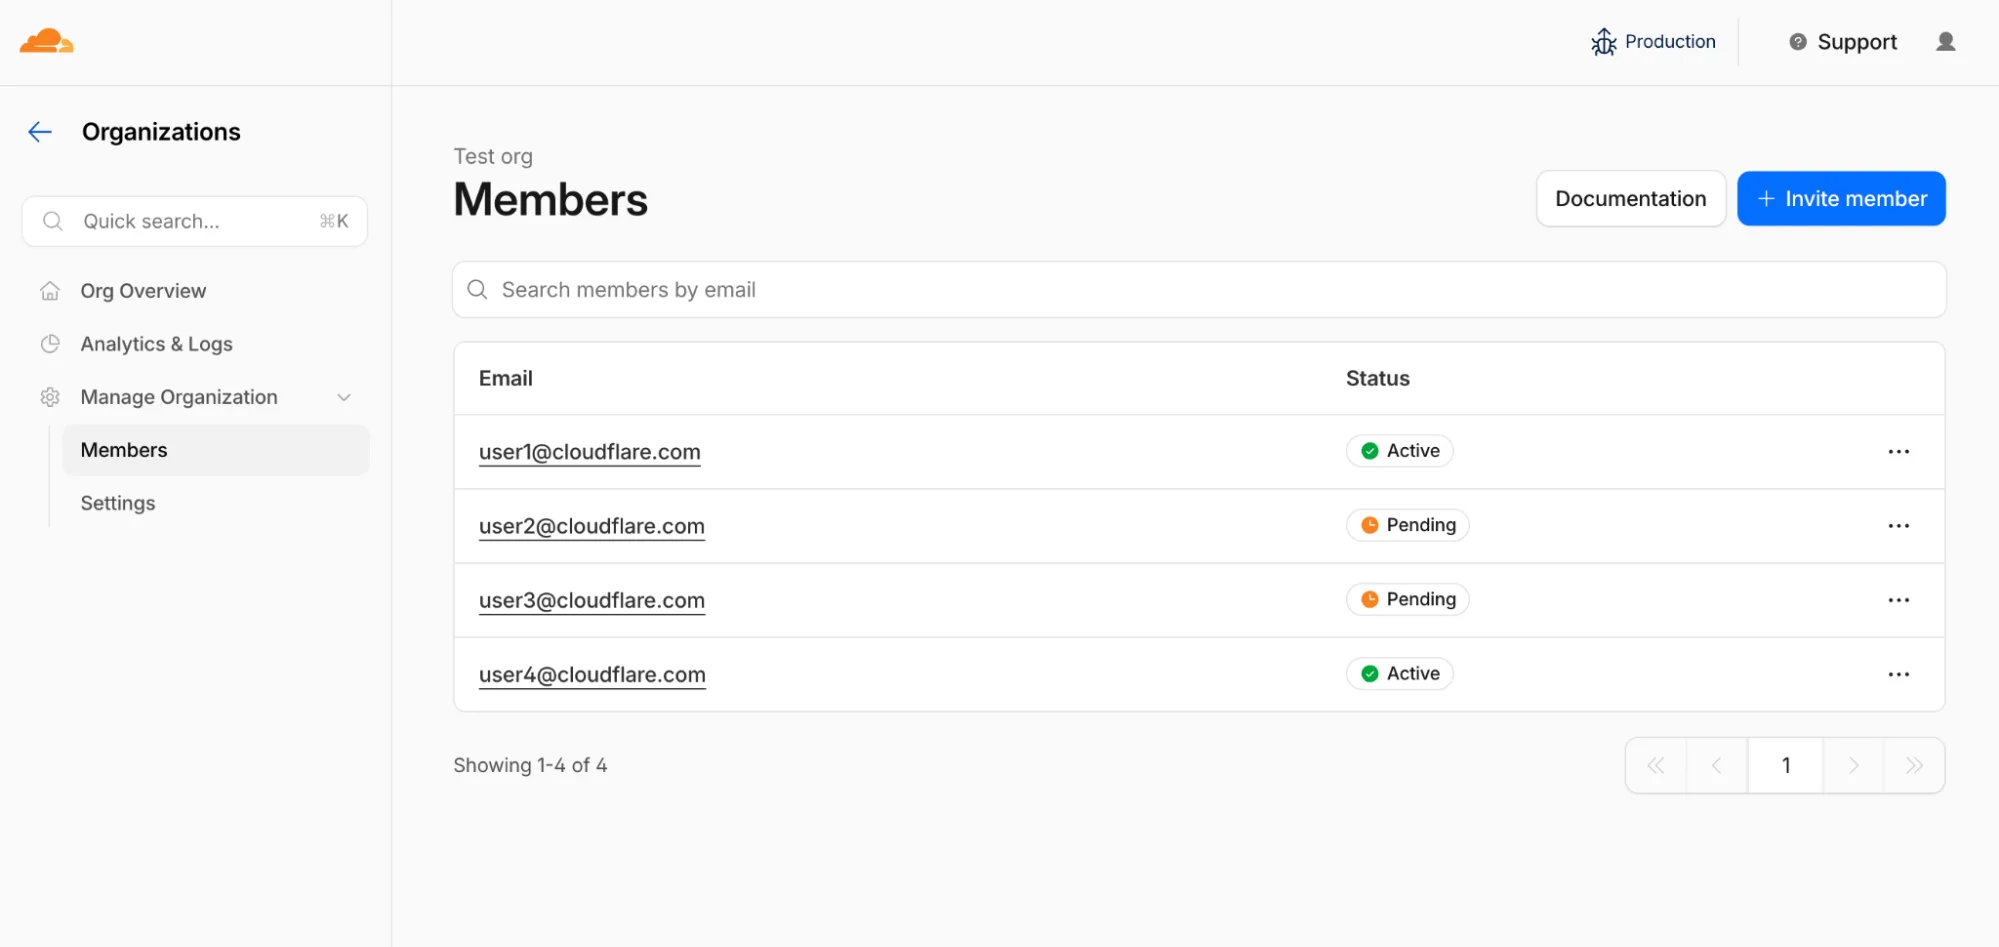Viewport: 1999px width, 947px height.
Task: Open the actions menu for user4@cloudflare.com
Action: point(1898,674)
